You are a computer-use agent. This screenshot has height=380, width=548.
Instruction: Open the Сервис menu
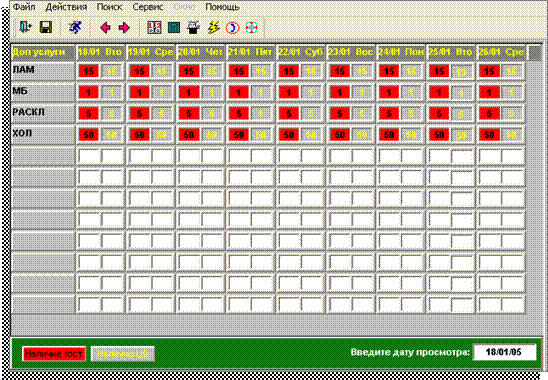[148, 7]
